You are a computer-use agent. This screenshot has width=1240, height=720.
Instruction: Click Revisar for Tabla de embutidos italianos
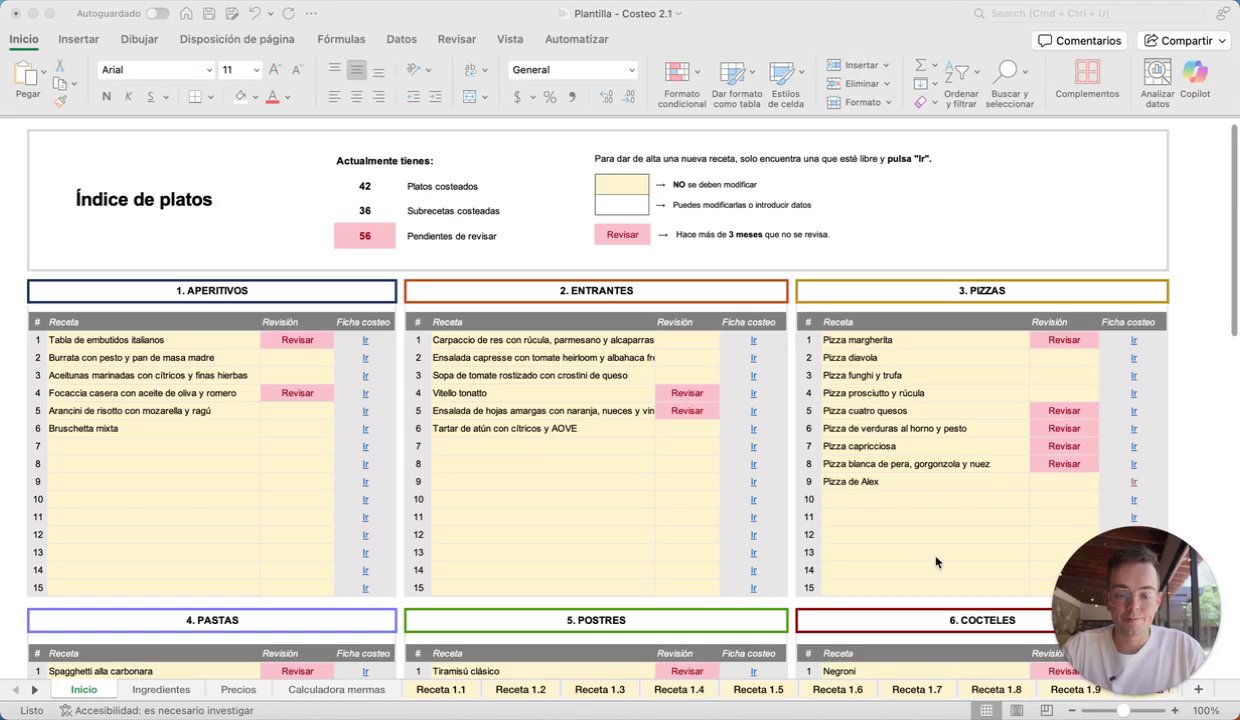pos(297,340)
